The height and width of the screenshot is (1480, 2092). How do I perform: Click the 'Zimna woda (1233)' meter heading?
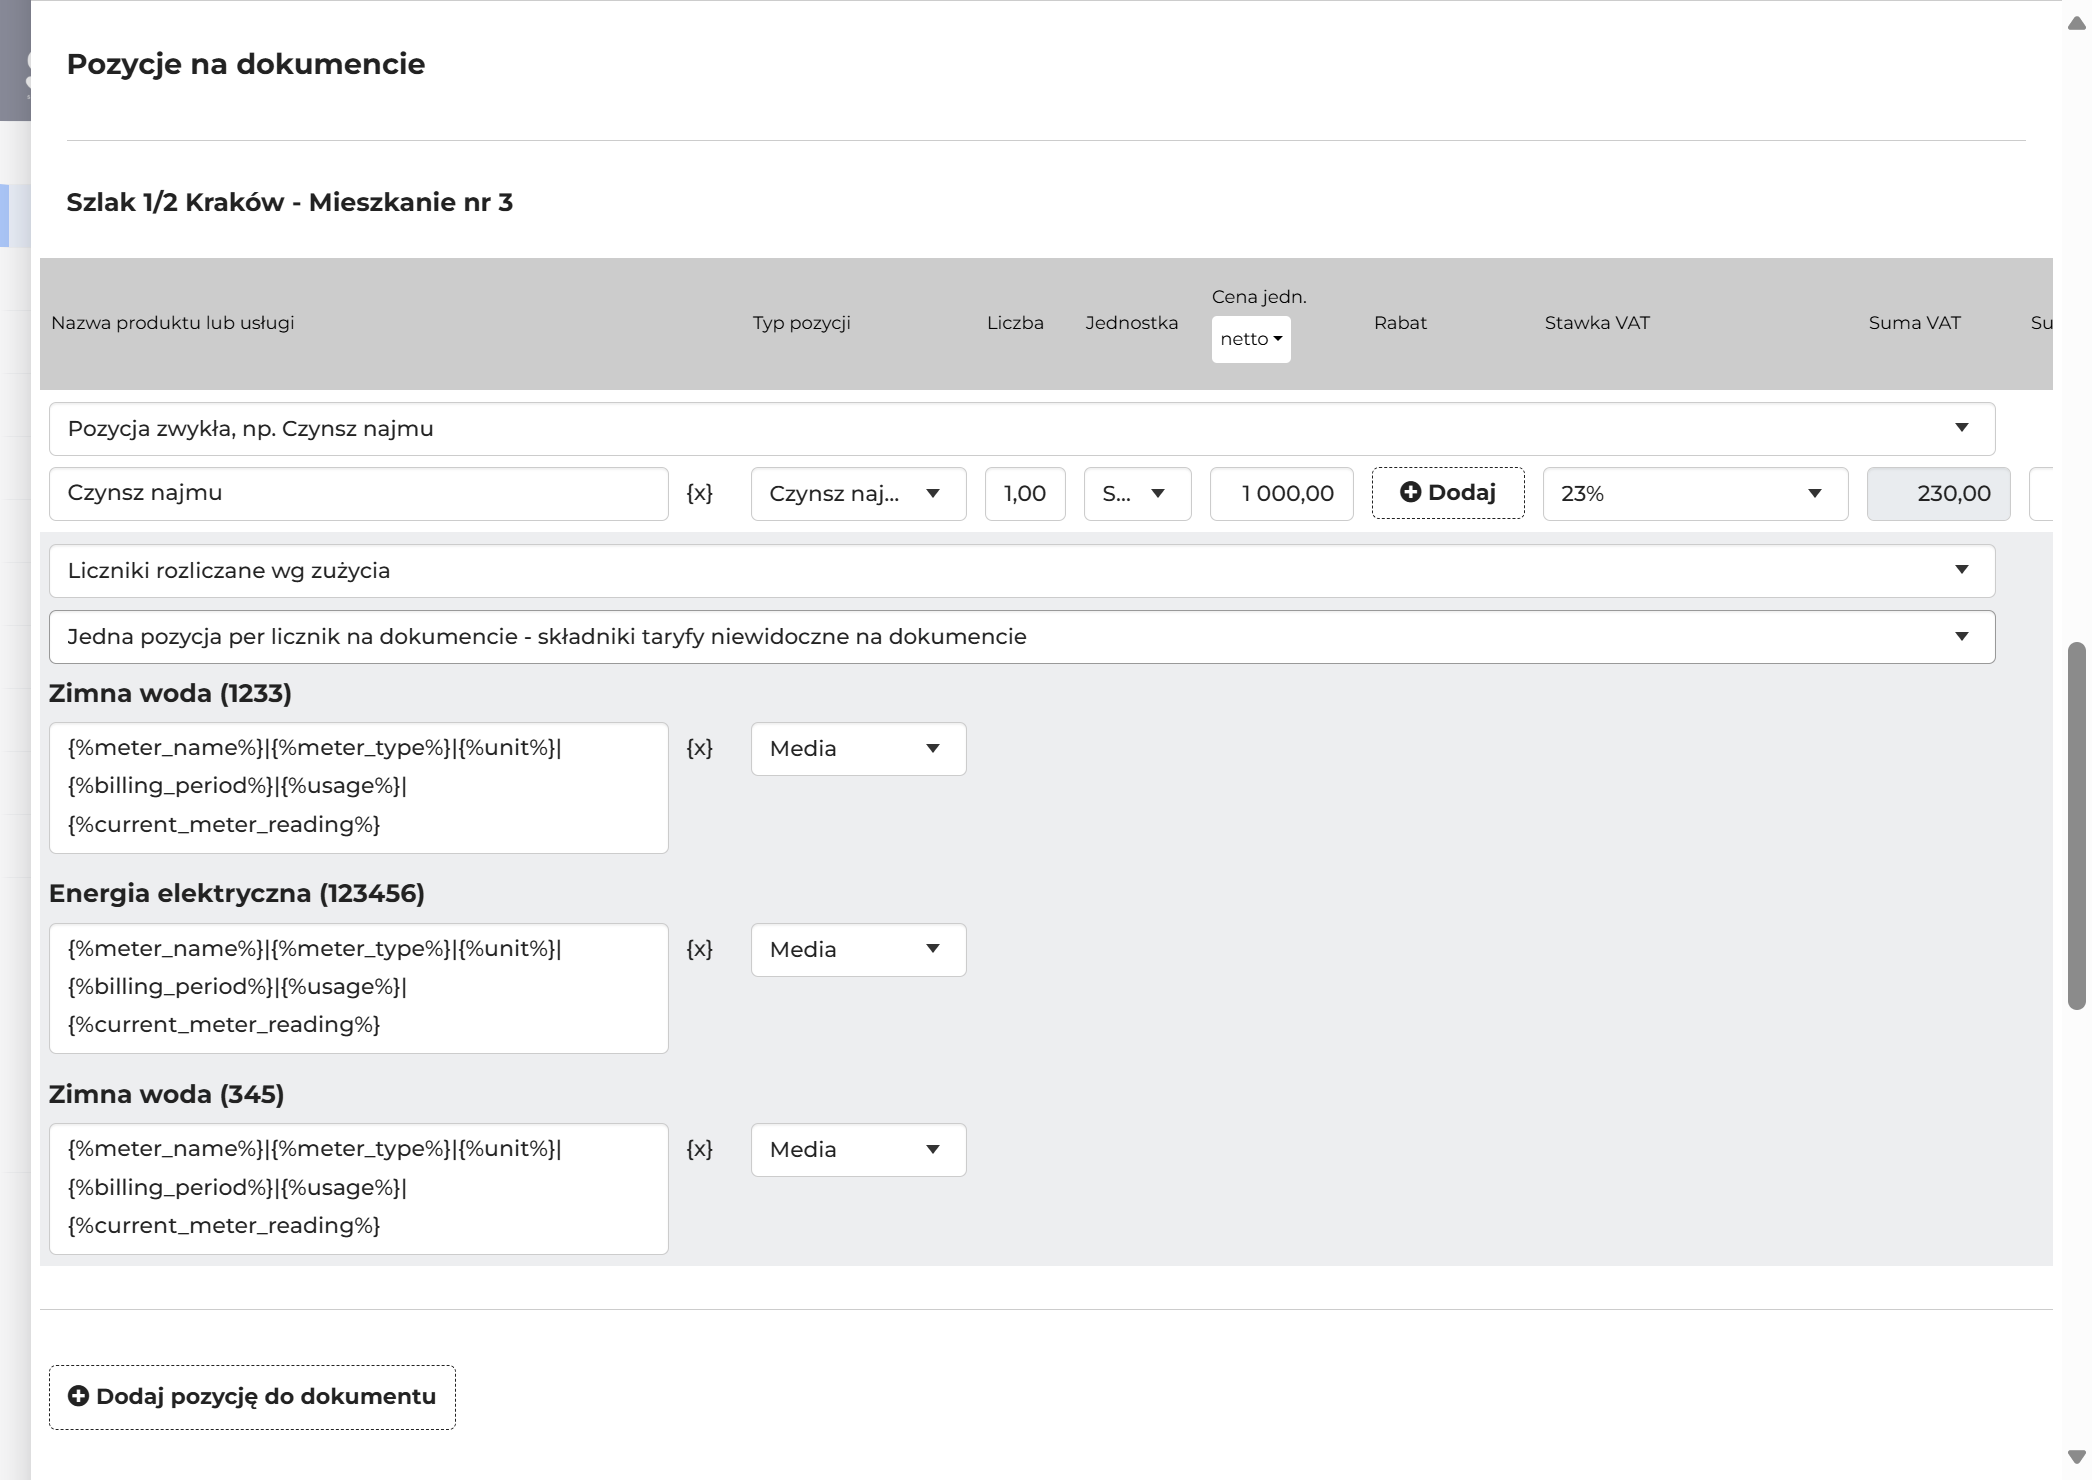[x=170, y=693]
